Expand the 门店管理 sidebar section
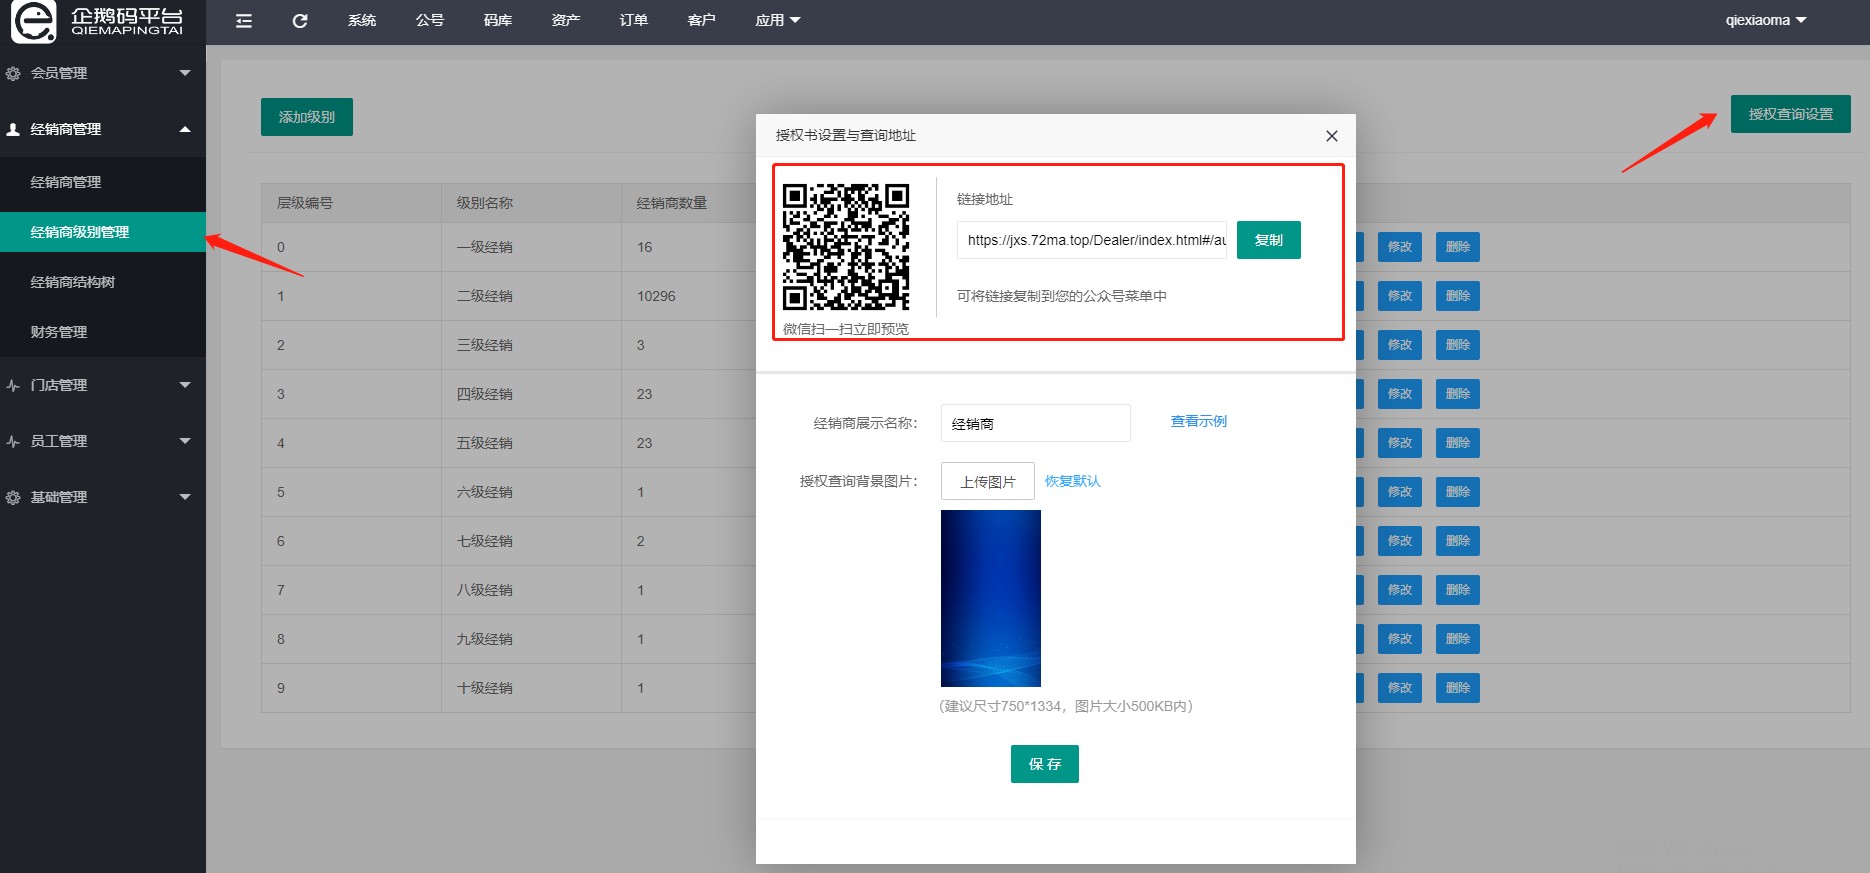 coord(103,385)
